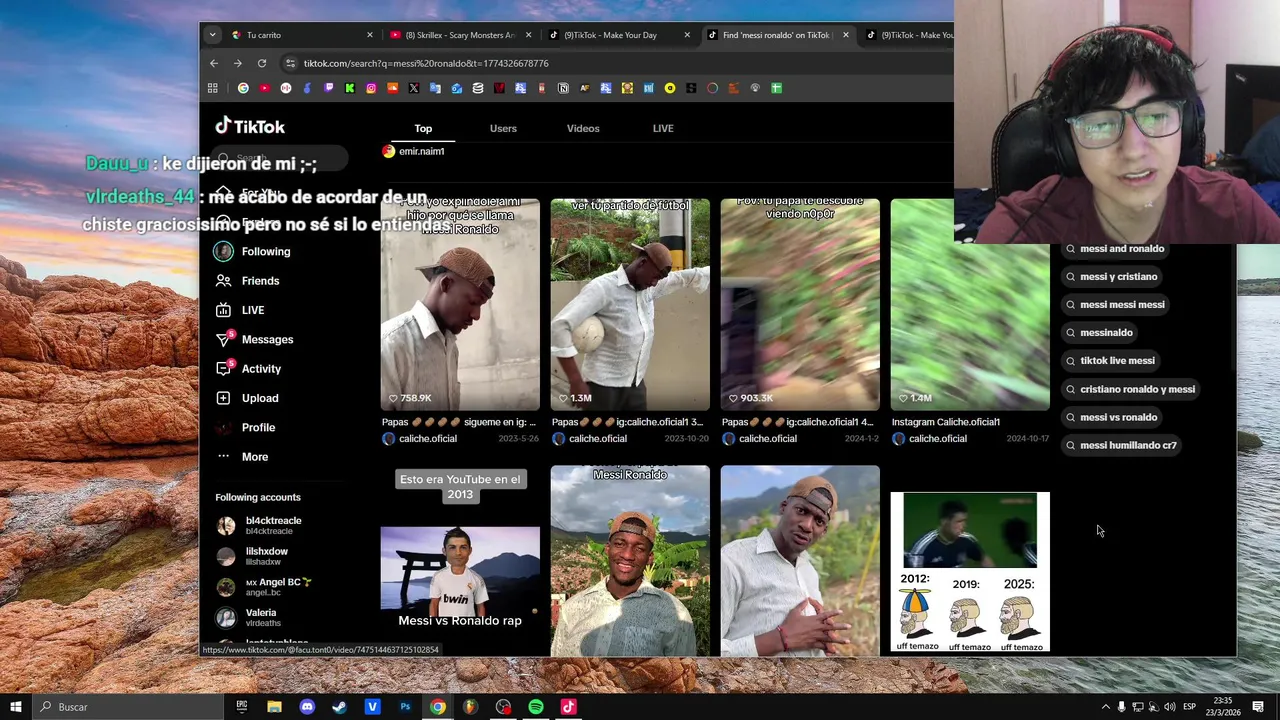Search suggestion 'messi and ronaldo'
This screenshot has height=720, width=1280.
(x=1115, y=248)
